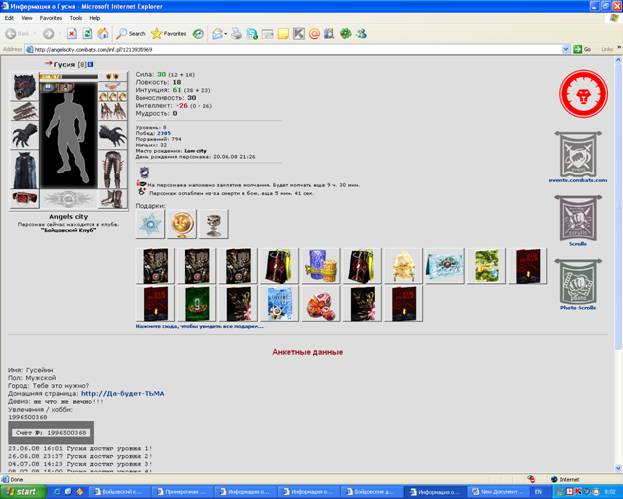Click the snowflake gift icon
The height and width of the screenshot is (499, 623).
[150, 224]
